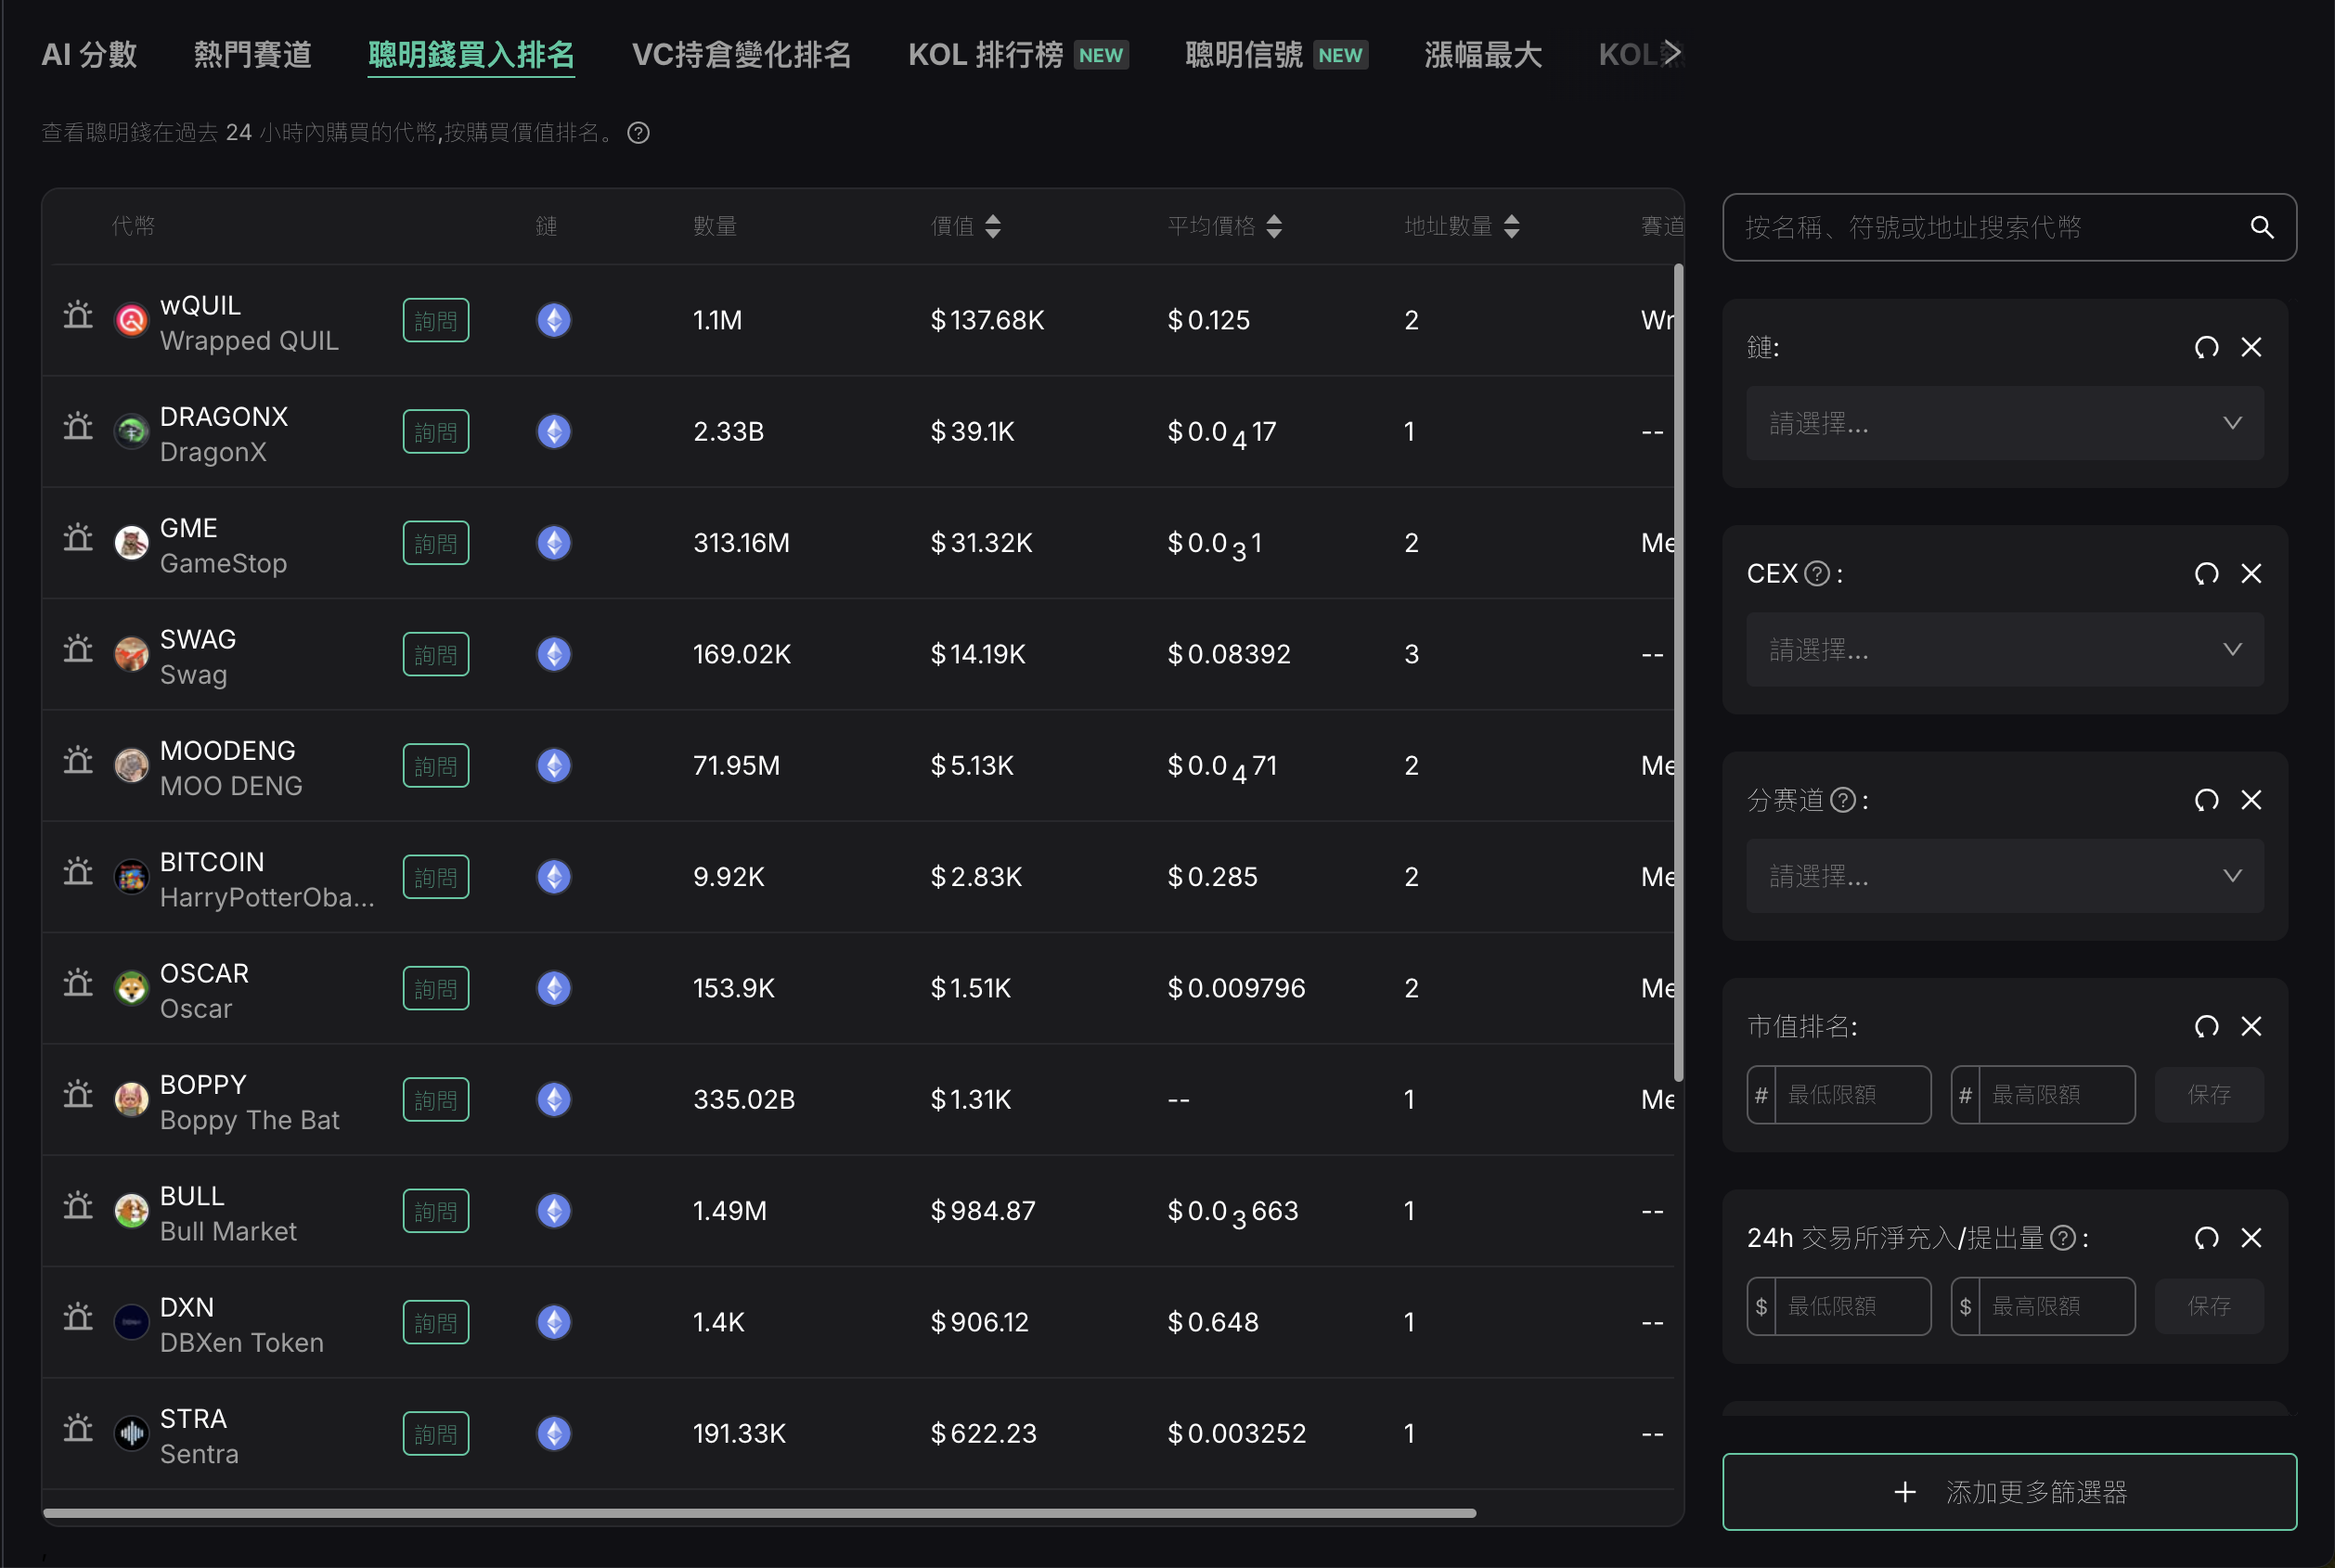This screenshot has height=1568, width=2335.
Task: Click the alert bell icon for wQUIL
Action: (x=78, y=317)
